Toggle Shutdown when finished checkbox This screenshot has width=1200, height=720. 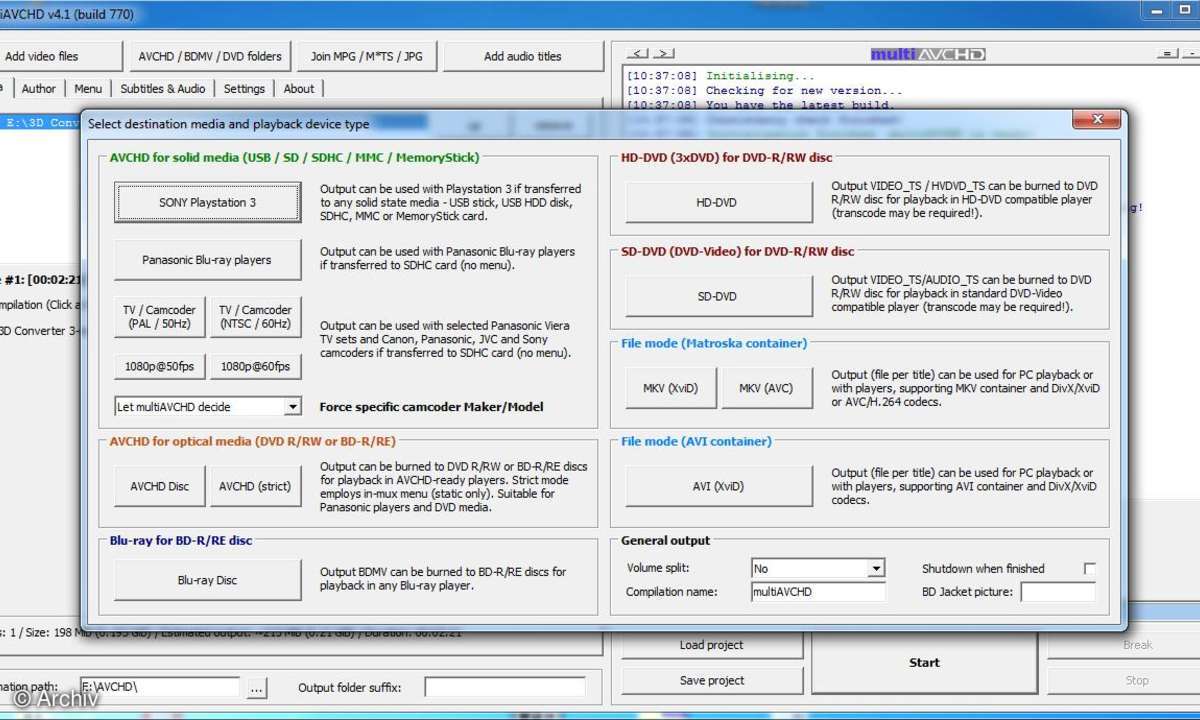pos(1089,569)
